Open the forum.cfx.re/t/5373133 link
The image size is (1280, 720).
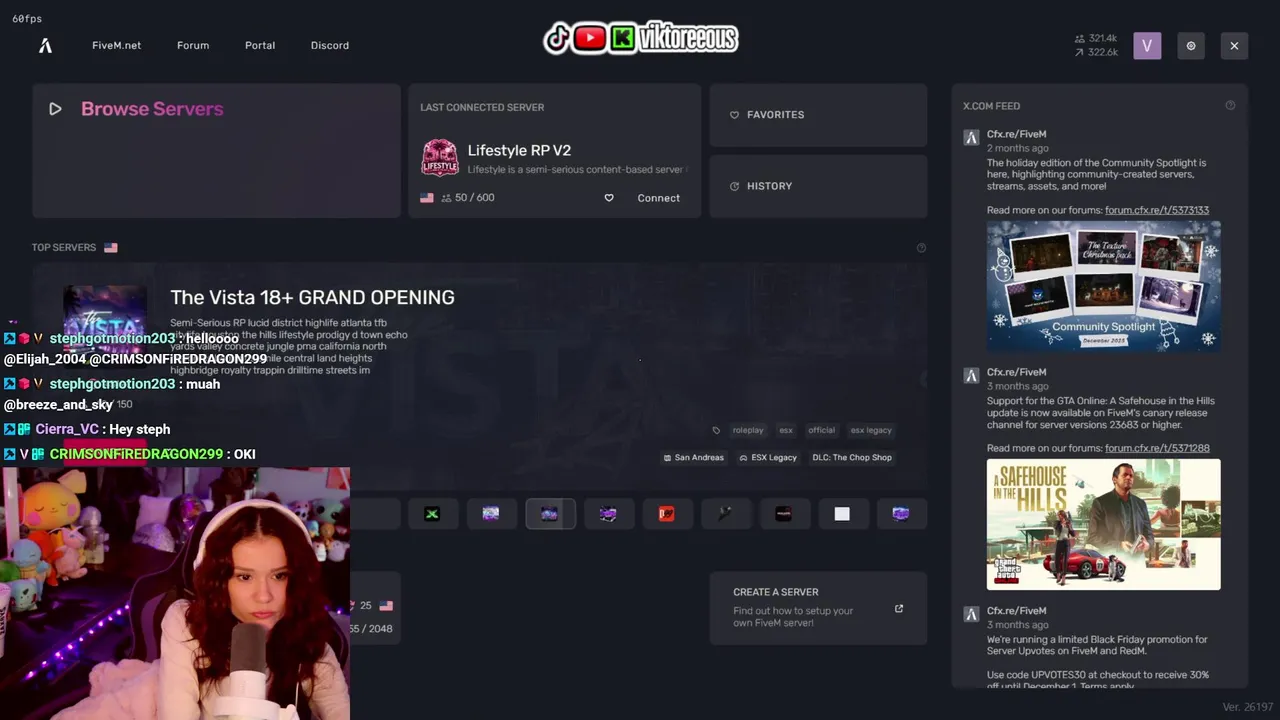pyautogui.click(x=1157, y=210)
